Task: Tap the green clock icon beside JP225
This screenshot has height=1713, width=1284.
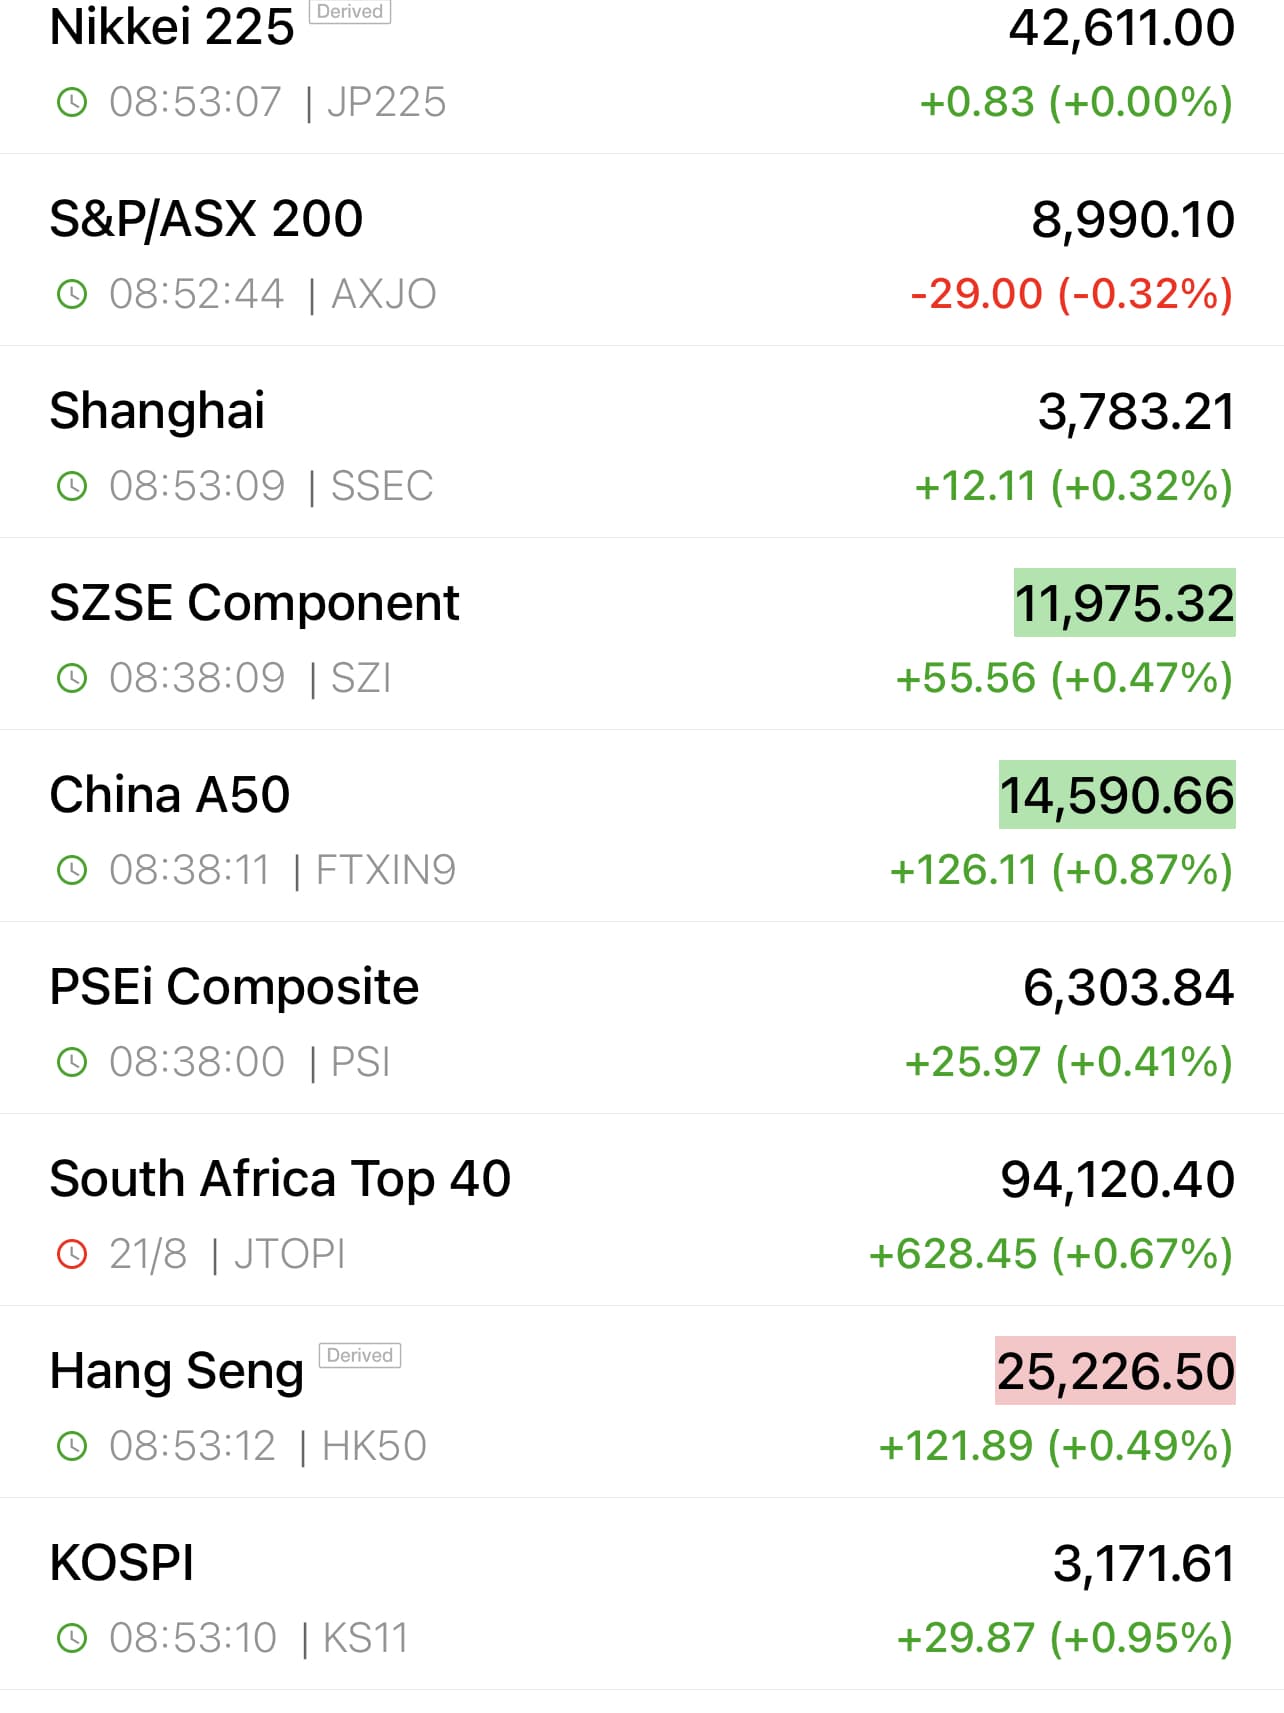Action: 72,102
